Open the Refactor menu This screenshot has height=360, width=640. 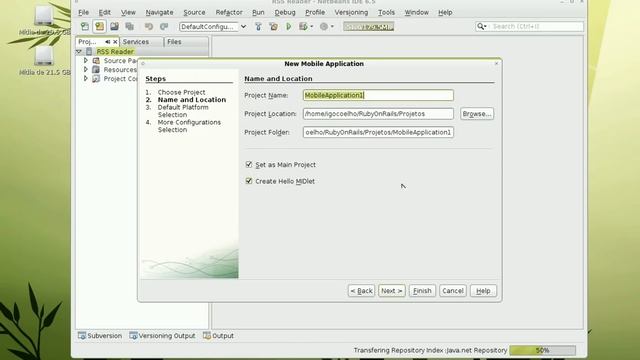(x=229, y=12)
